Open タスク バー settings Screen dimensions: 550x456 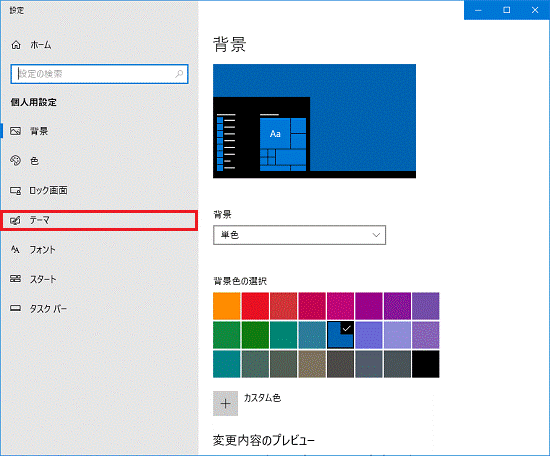[x=100, y=308]
